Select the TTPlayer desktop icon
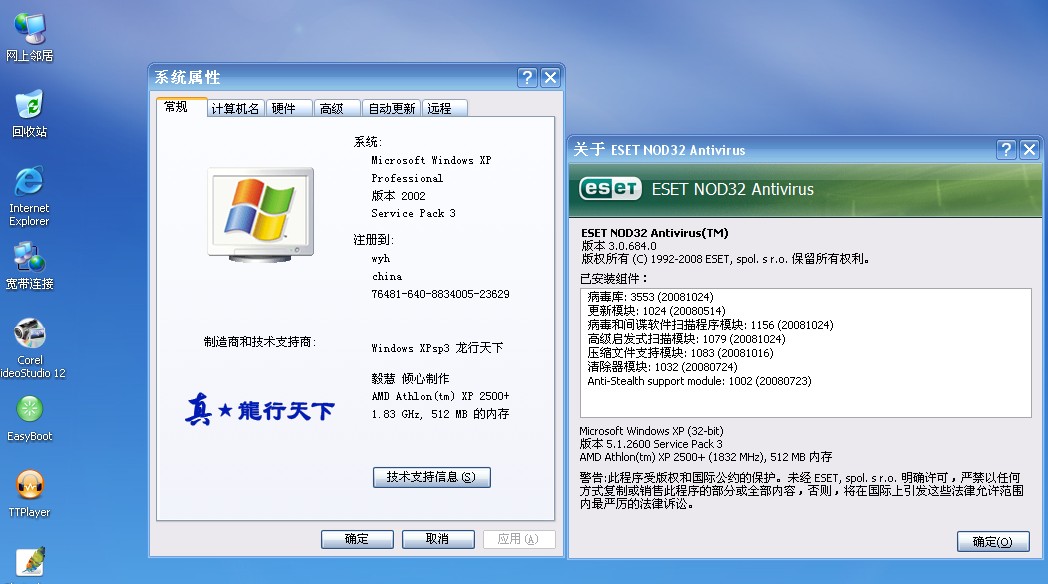This screenshot has width=1048, height=584. pos(29,494)
